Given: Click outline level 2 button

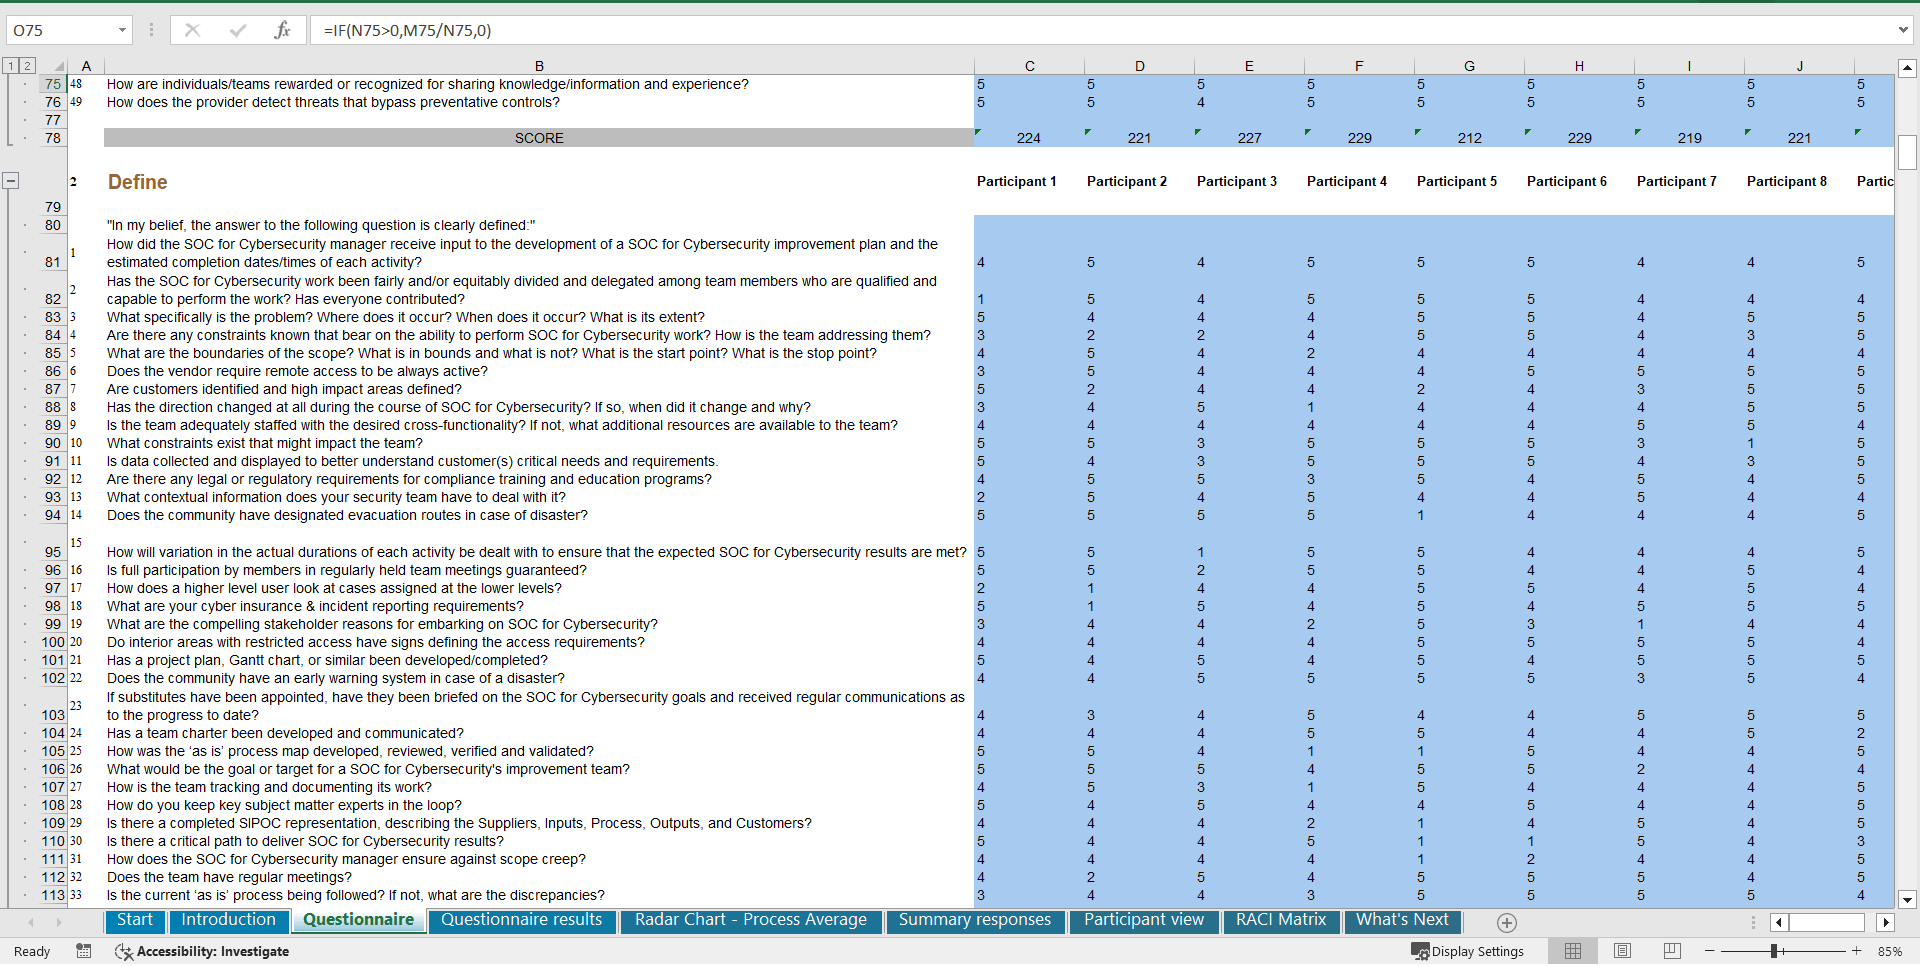Looking at the screenshot, I should pyautogui.click(x=27, y=66).
